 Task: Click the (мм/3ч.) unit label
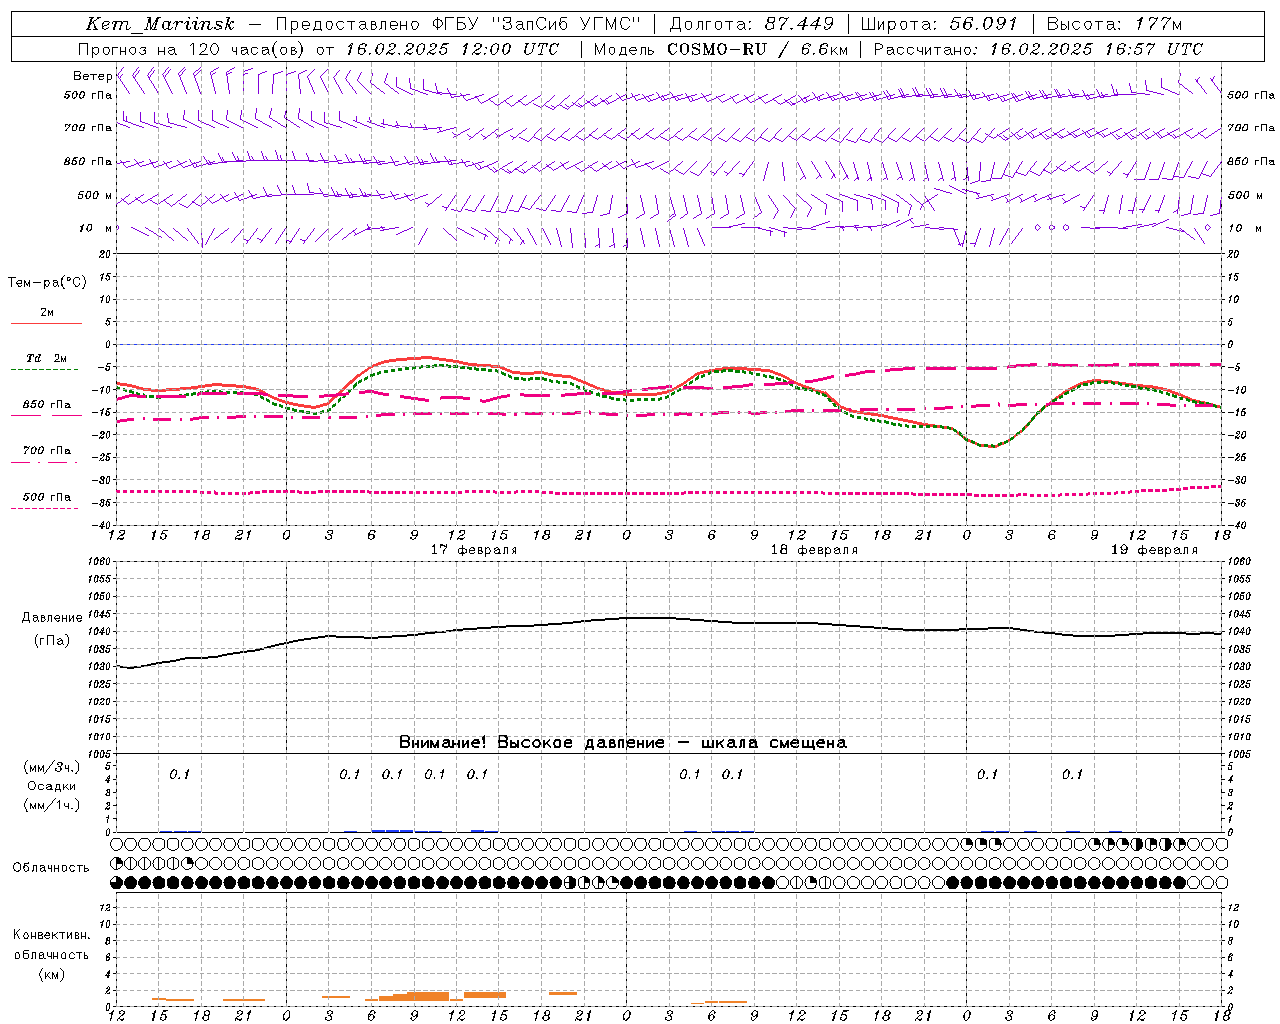click(51, 767)
